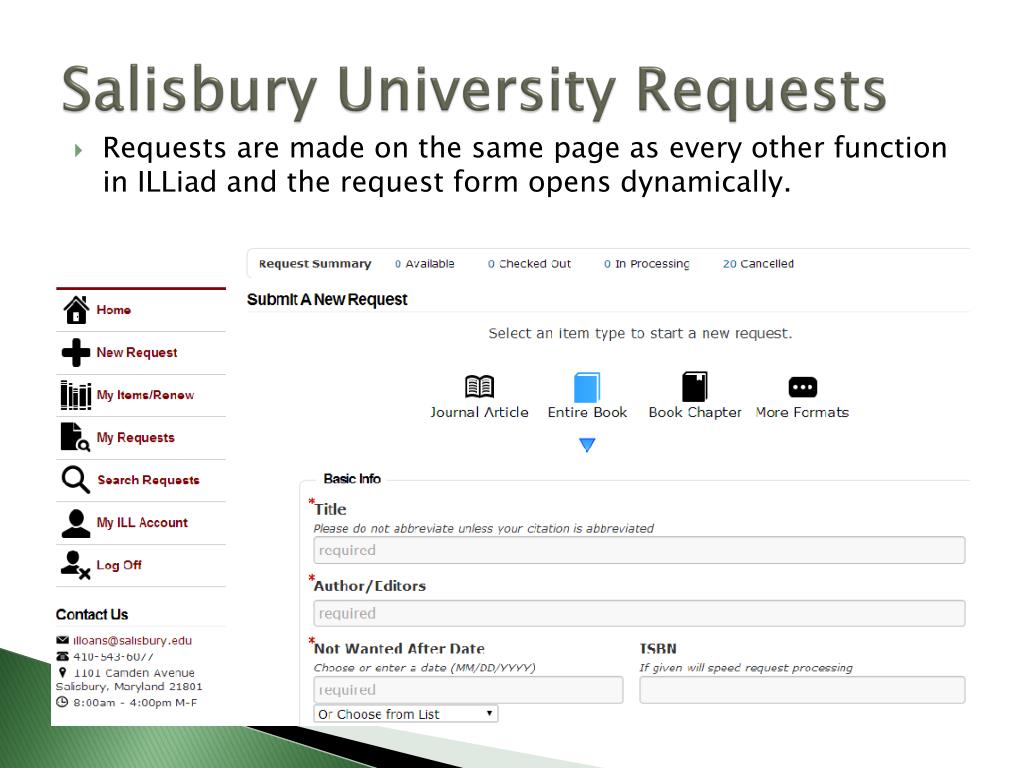Screen dimensions: 1024x768
Task: Click the Book Chapter label
Action: [695, 413]
